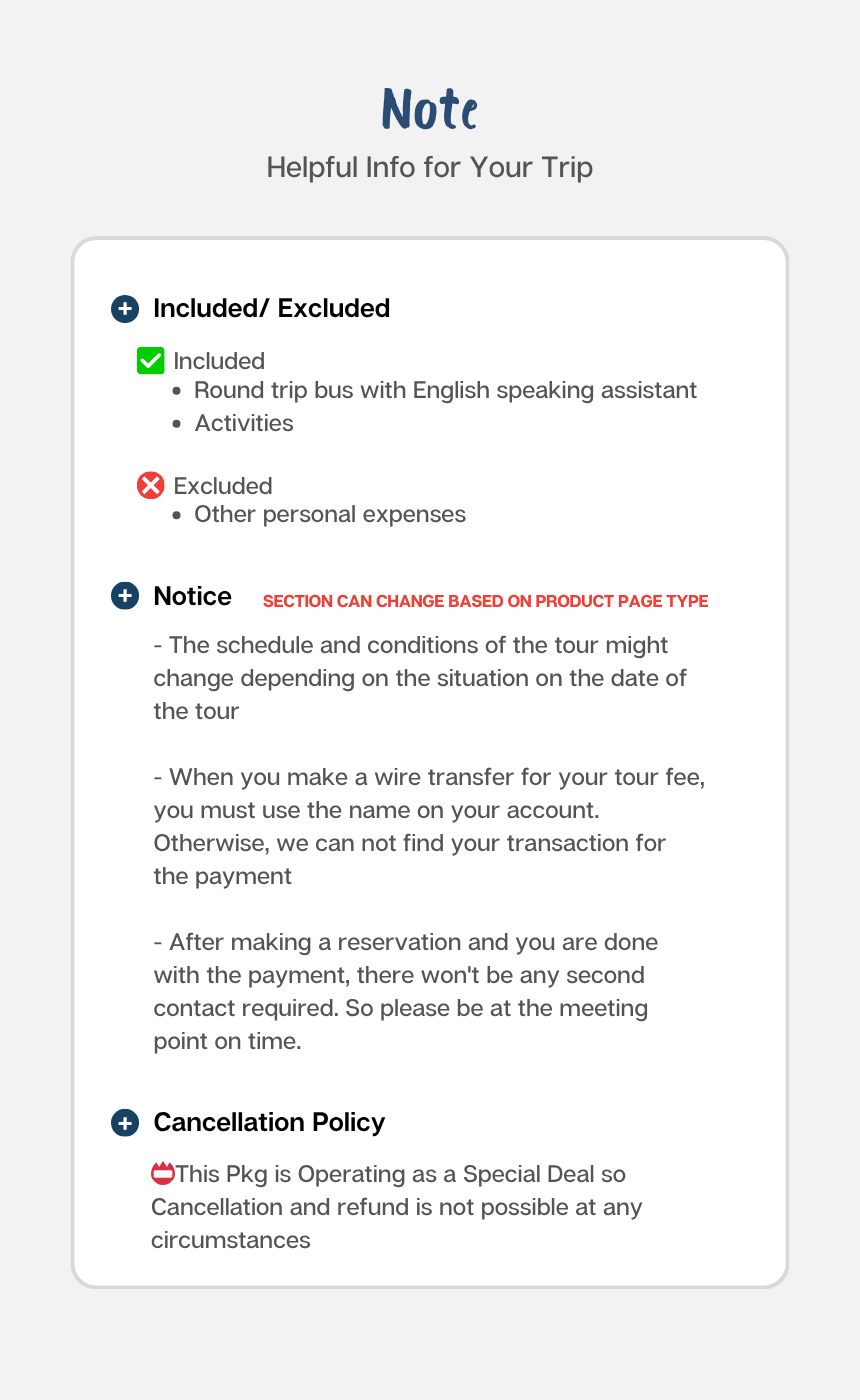Select the Cancellation Policy heading
Screen dimensions: 860x1400
269,1123
